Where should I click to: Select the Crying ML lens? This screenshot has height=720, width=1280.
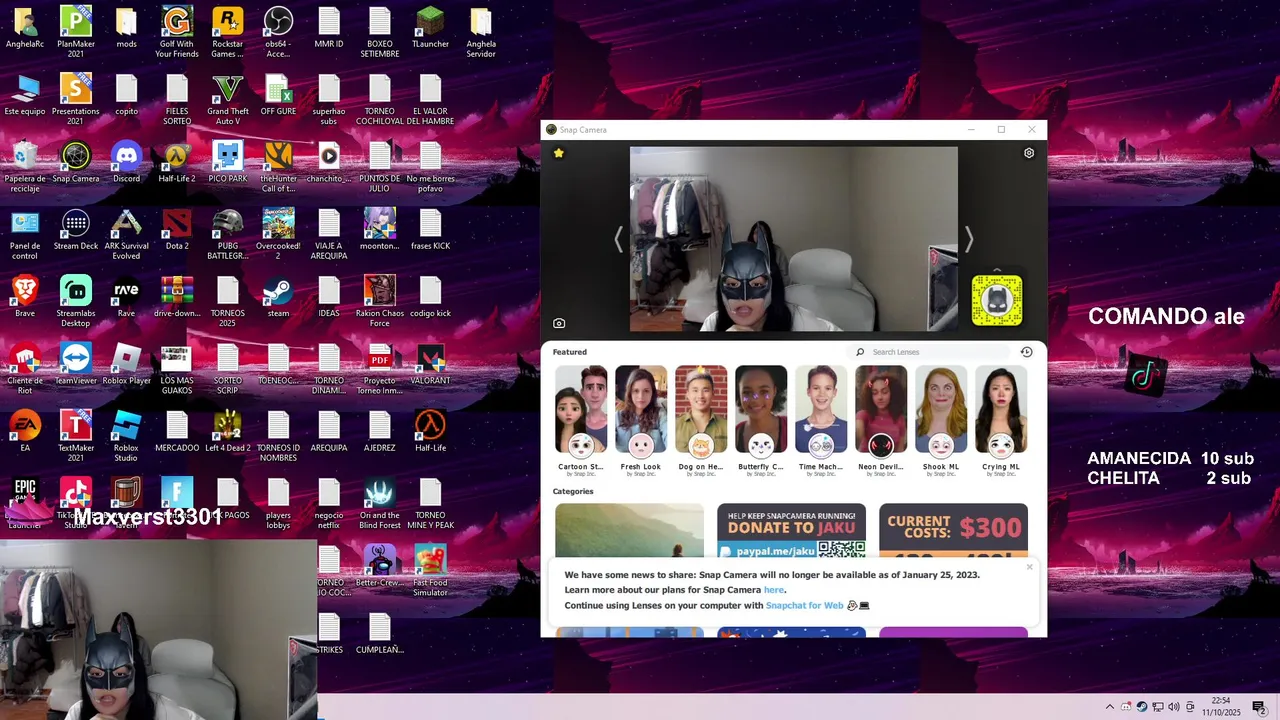coord(1001,420)
